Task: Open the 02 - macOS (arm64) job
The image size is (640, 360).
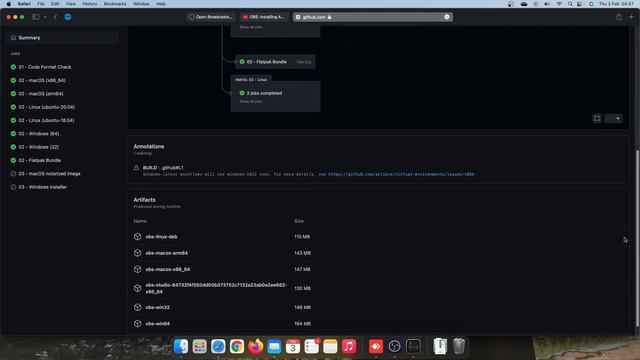Action: click(x=40, y=94)
